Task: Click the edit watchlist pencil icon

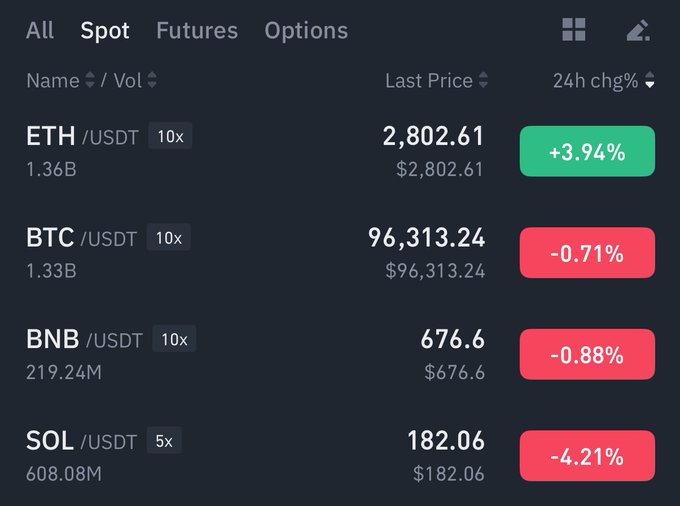Action: click(638, 31)
